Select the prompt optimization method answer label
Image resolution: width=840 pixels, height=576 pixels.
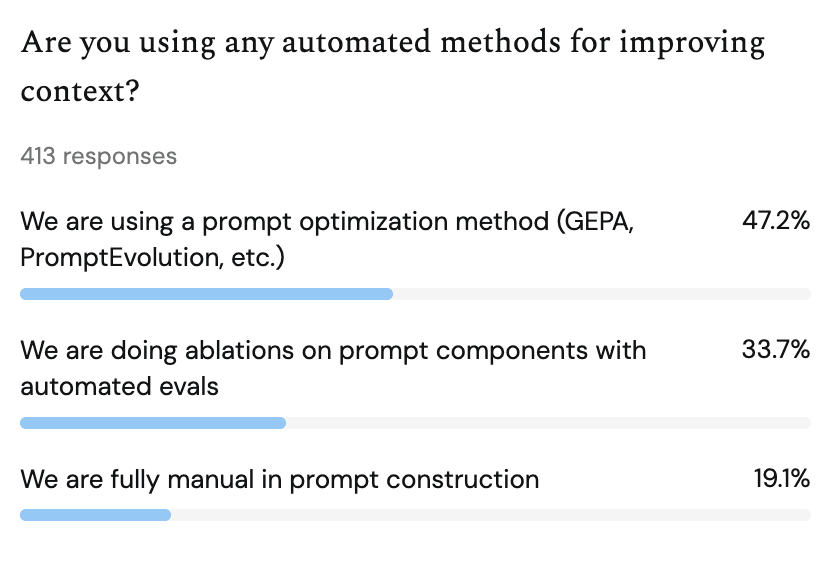click(x=326, y=222)
